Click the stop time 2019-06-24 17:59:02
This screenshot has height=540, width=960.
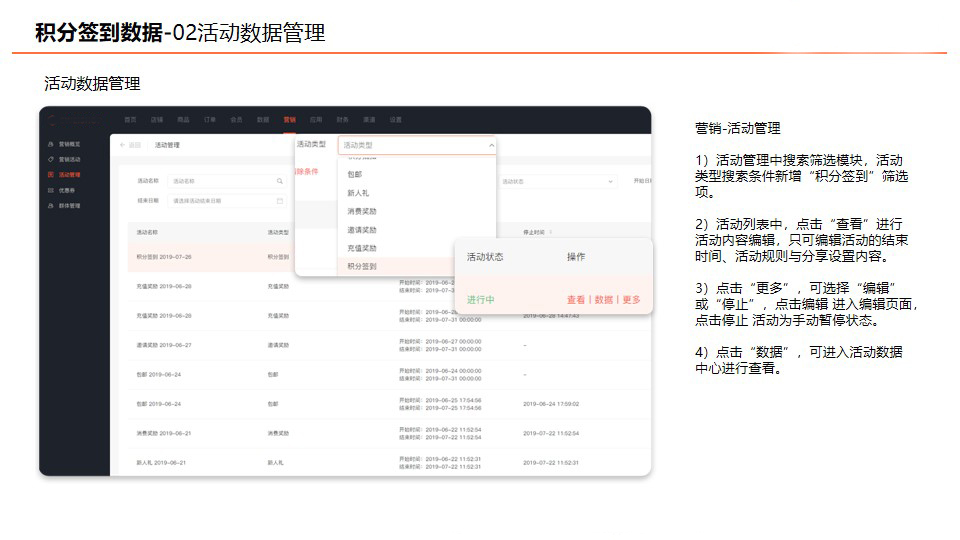click(551, 404)
